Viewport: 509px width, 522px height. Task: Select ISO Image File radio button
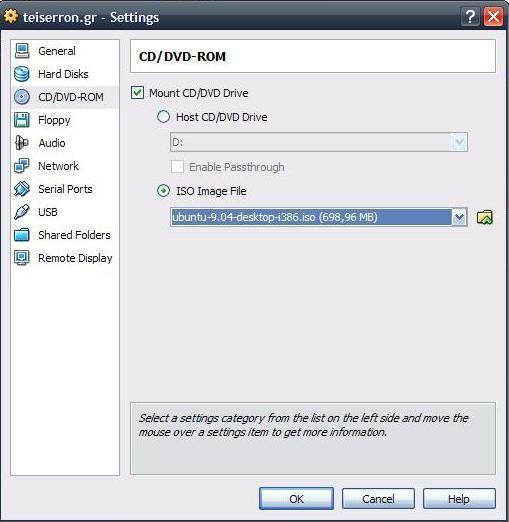click(163, 191)
